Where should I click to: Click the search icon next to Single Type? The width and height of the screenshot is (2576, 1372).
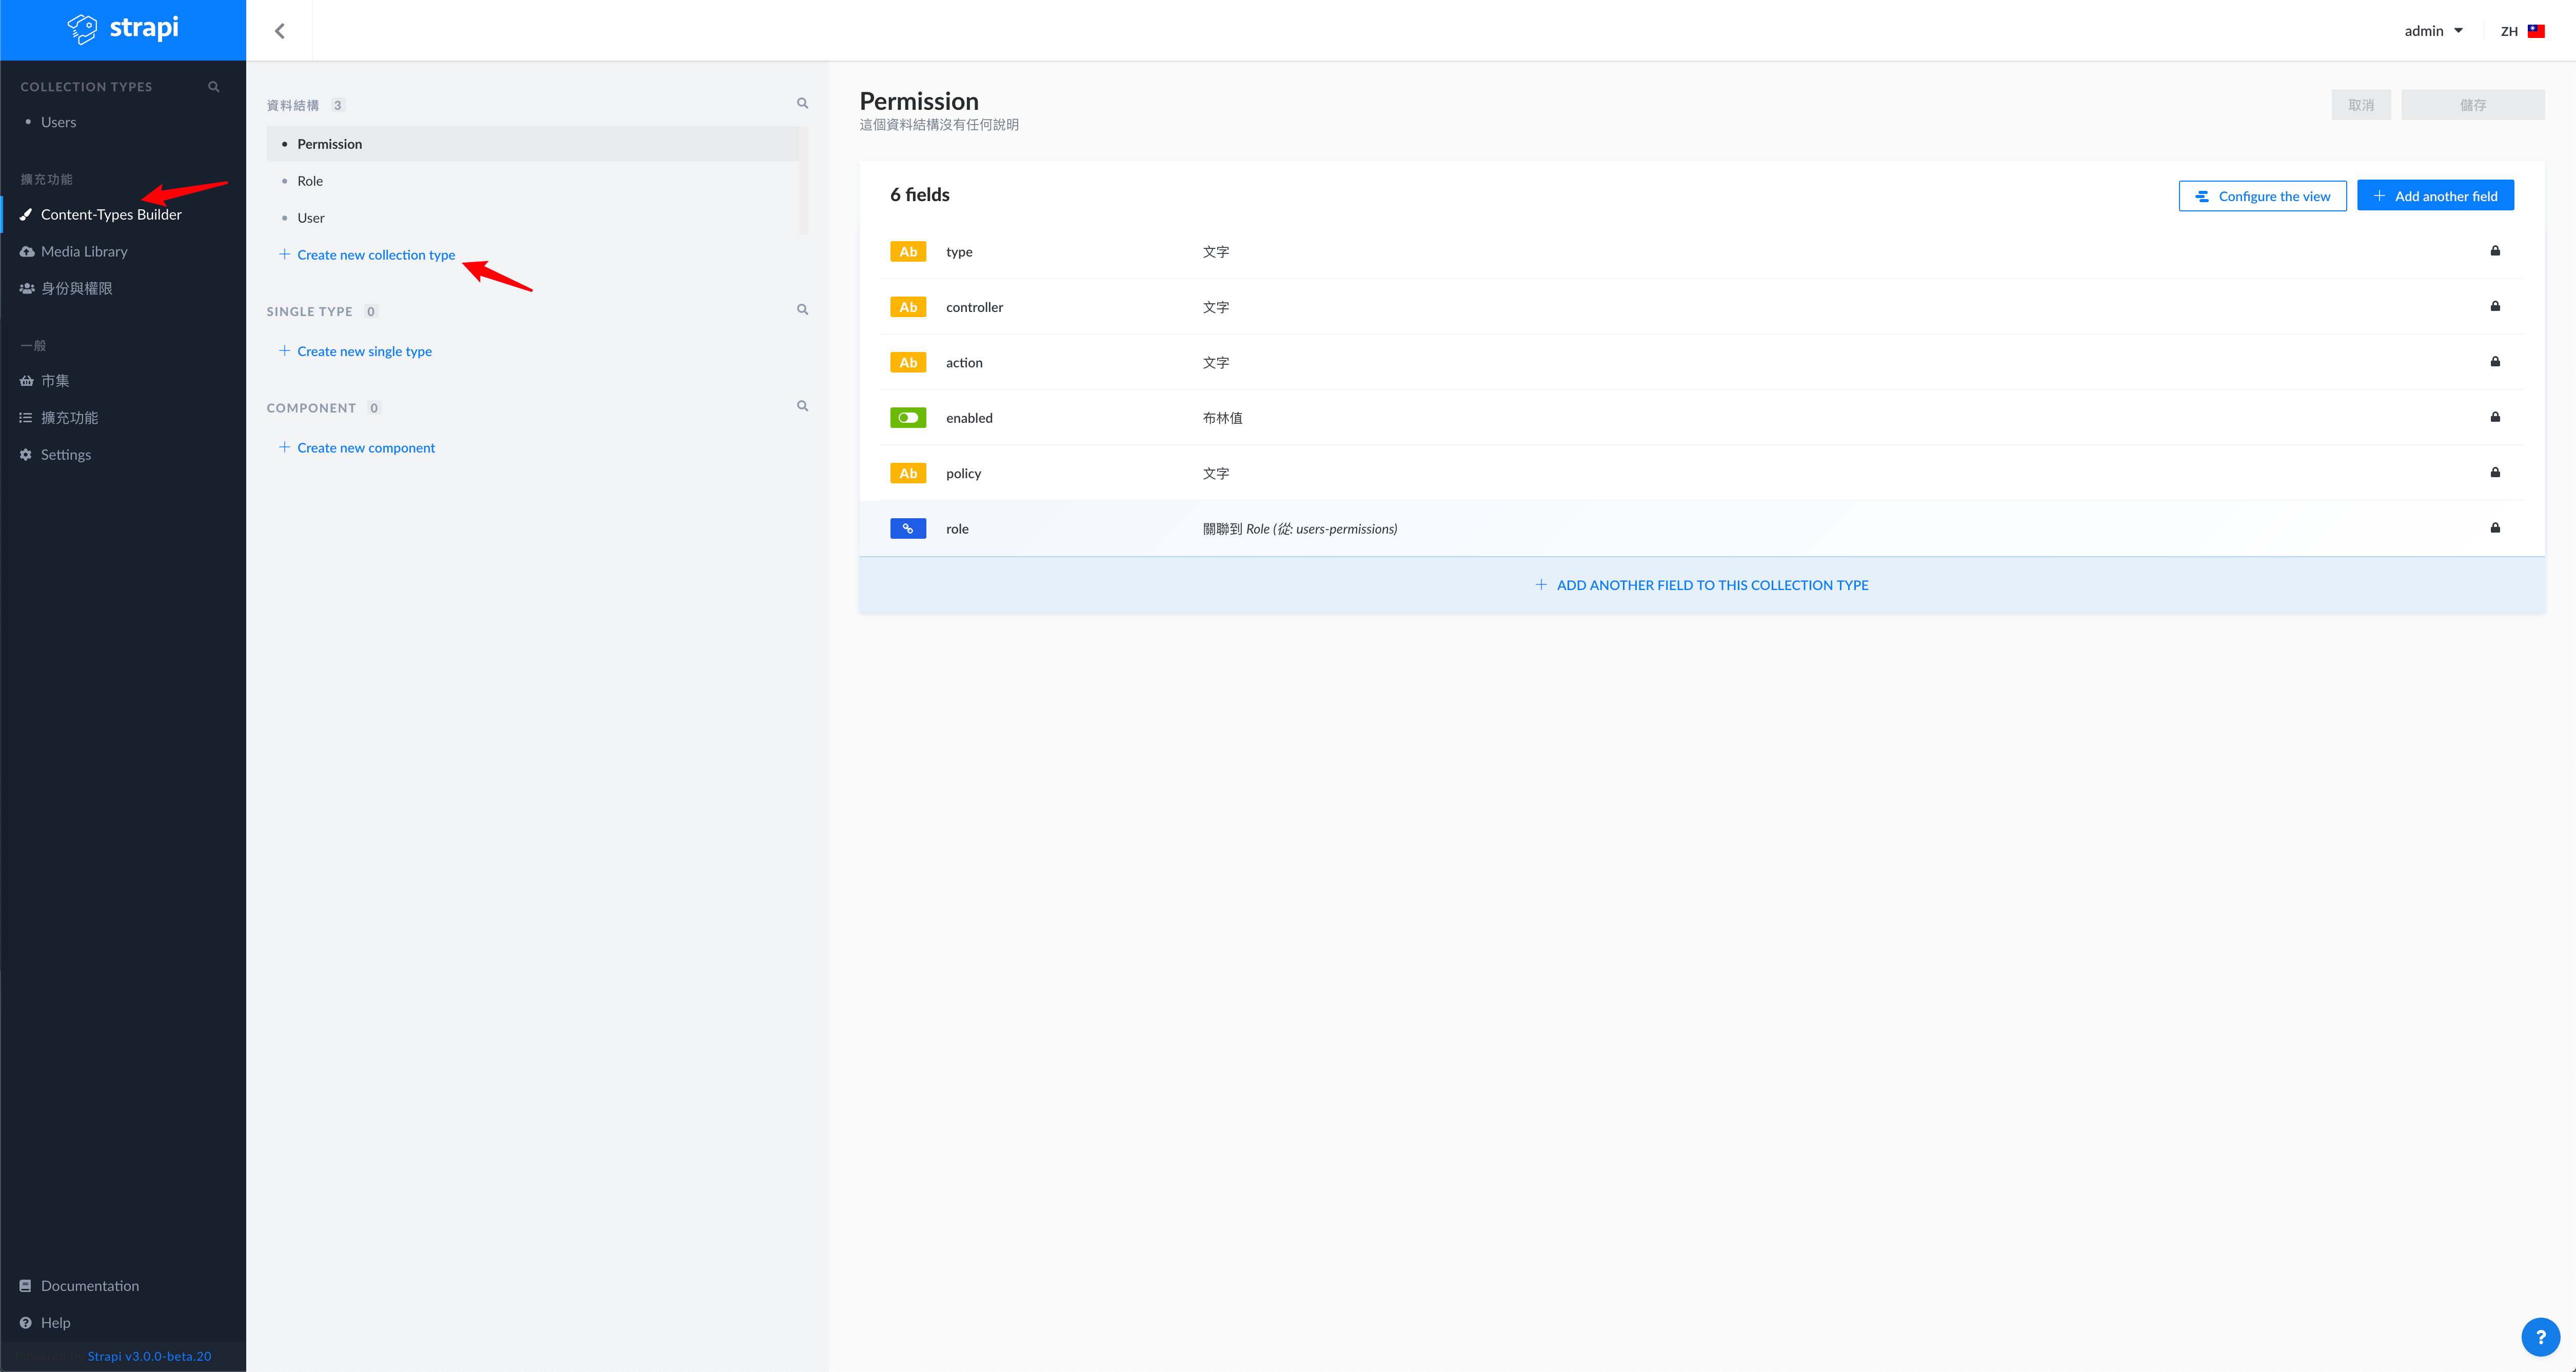click(802, 310)
